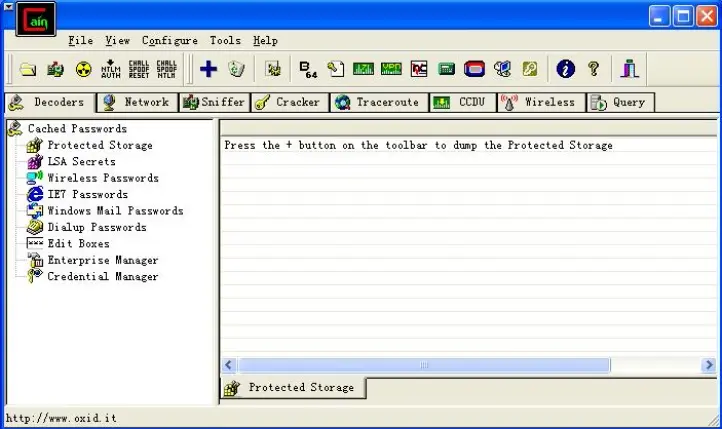Screen dimensions: 722x429
Task: Switch to the Traceroute tab
Action: [379, 102]
